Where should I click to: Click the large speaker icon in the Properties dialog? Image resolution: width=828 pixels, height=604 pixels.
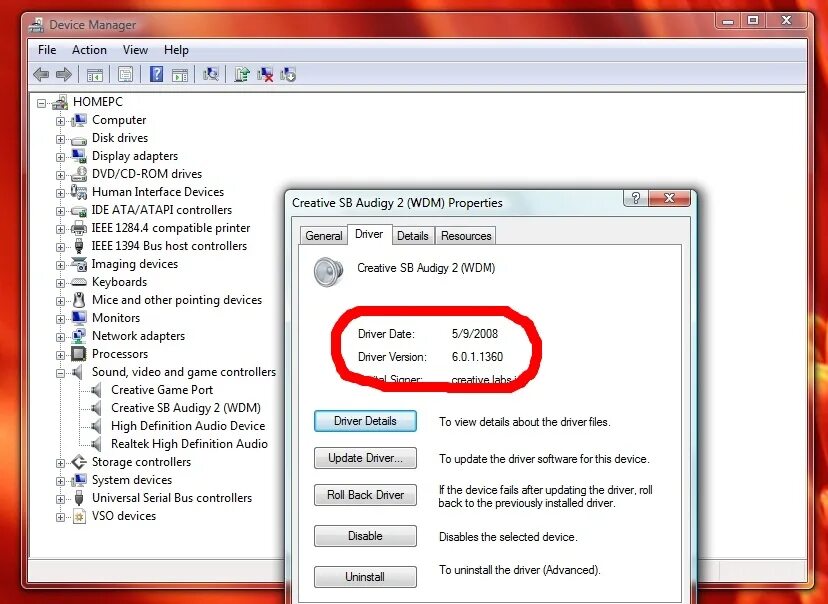tap(328, 271)
